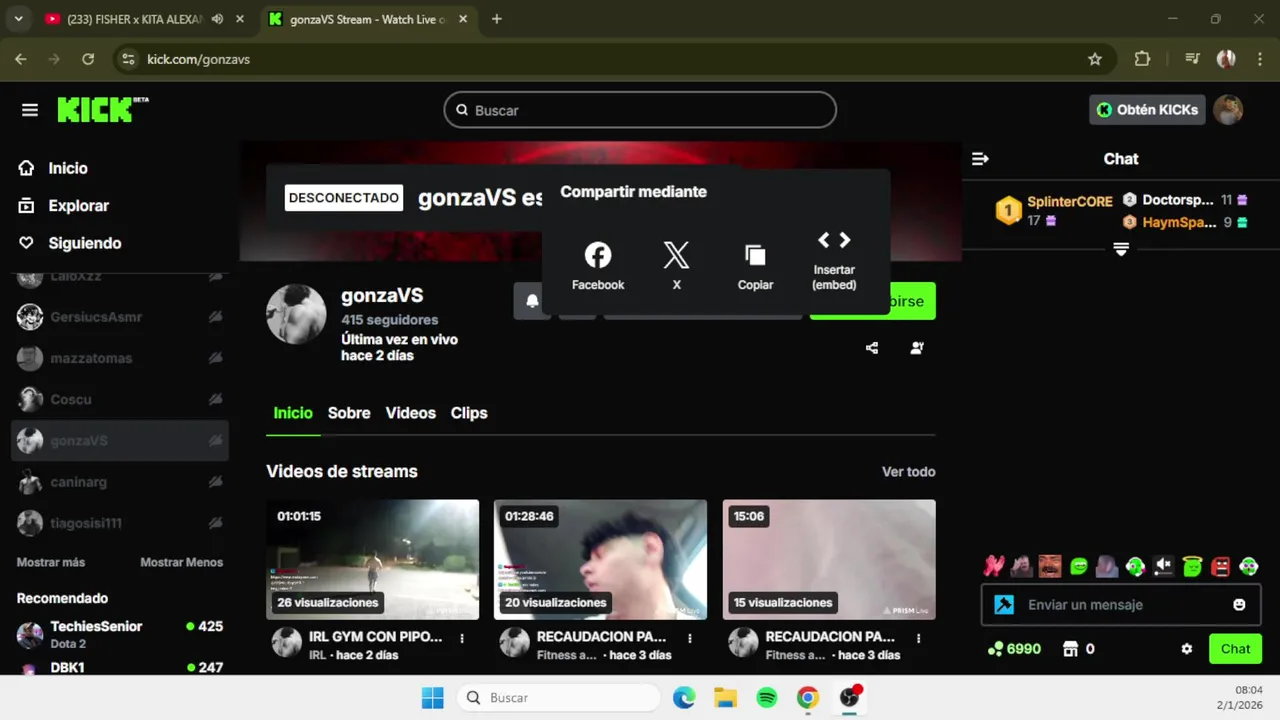Open the profile avatar menu in Kick header
The image size is (1280, 720).
point(1228,110)
